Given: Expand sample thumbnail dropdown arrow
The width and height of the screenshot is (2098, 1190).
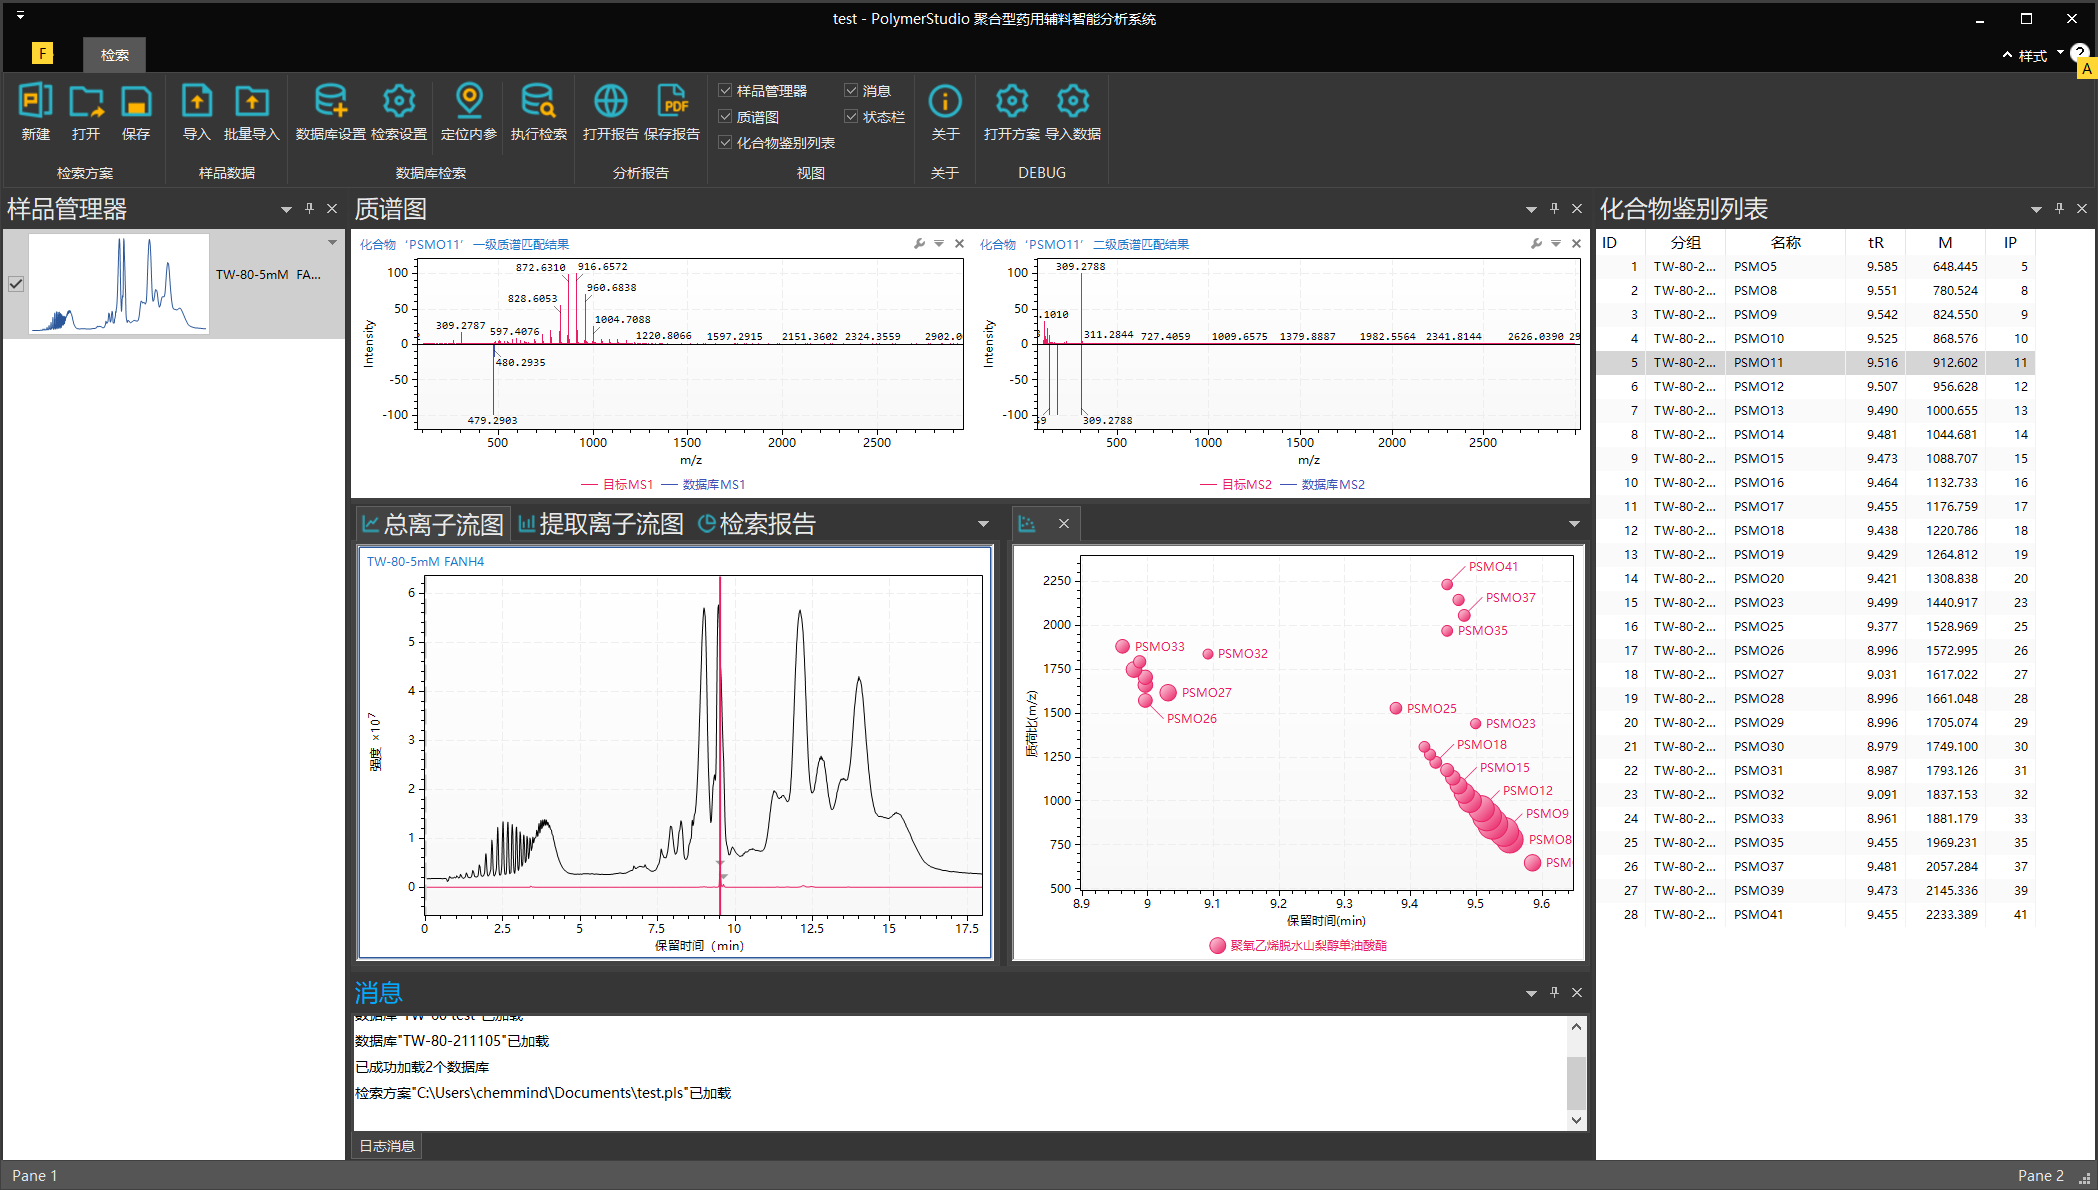Looking at the screenshot, I should [332, 243].
